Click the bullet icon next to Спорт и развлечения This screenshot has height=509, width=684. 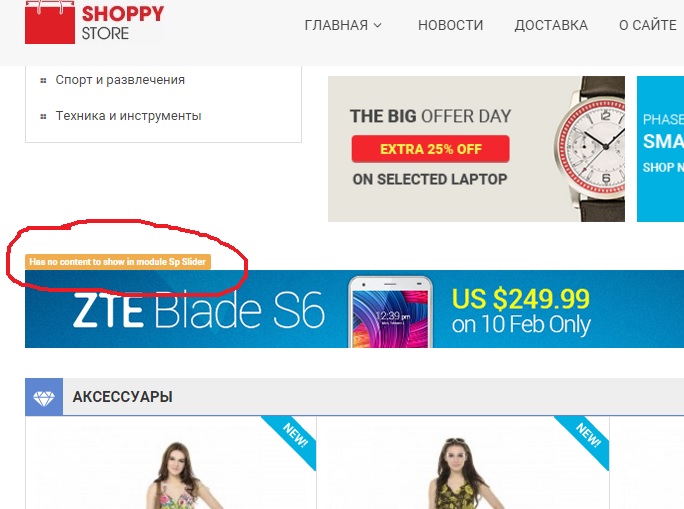point(43,80)
